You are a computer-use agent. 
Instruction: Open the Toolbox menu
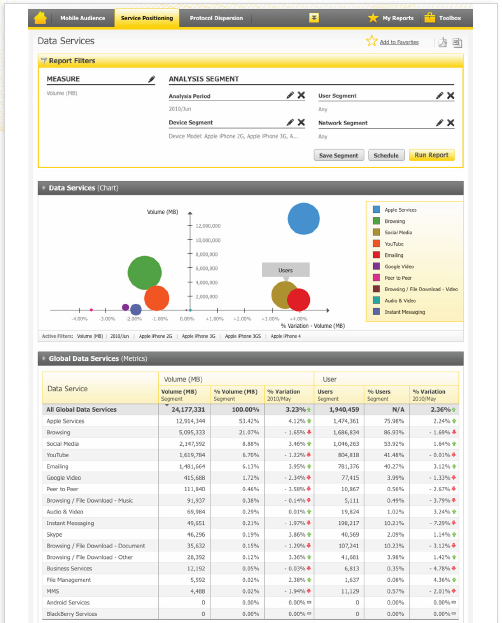pos(443,18)
